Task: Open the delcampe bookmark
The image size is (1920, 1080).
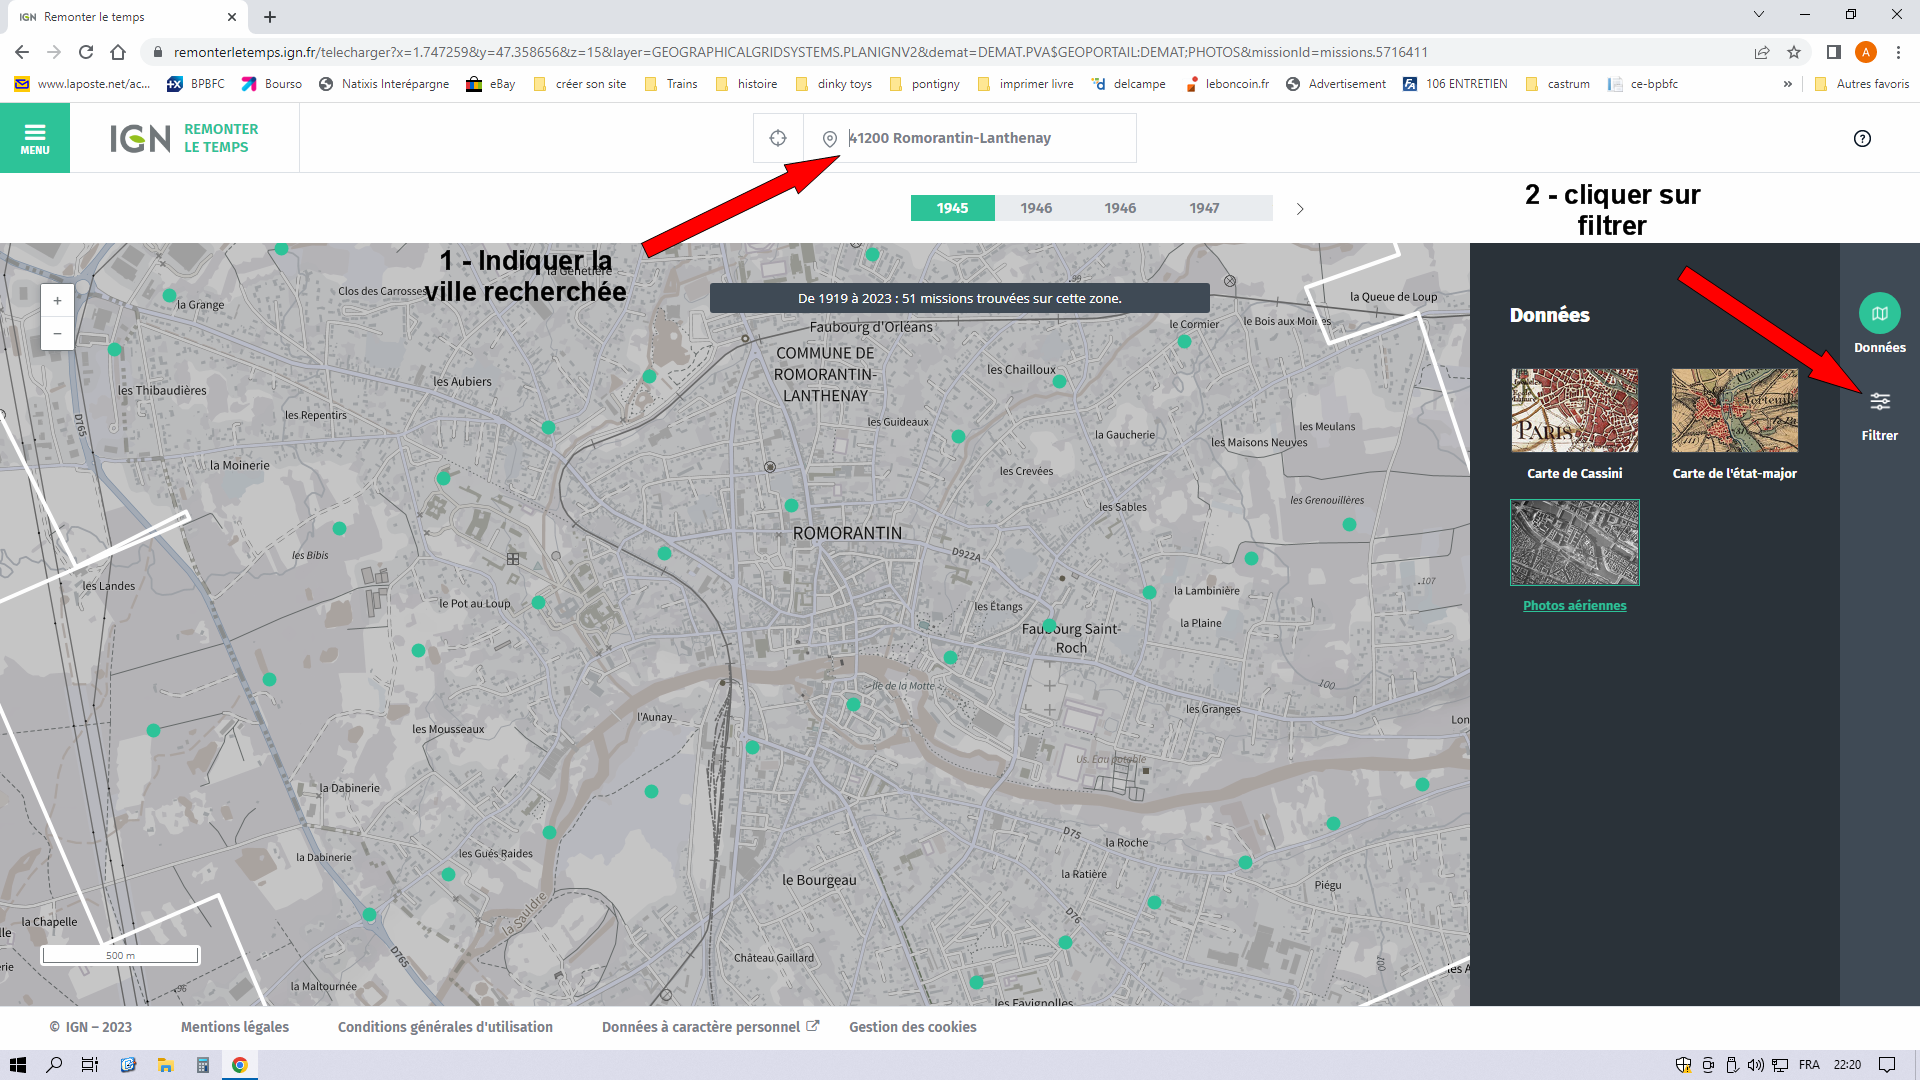Action: pyautogui.click(x=1129, y=84)
